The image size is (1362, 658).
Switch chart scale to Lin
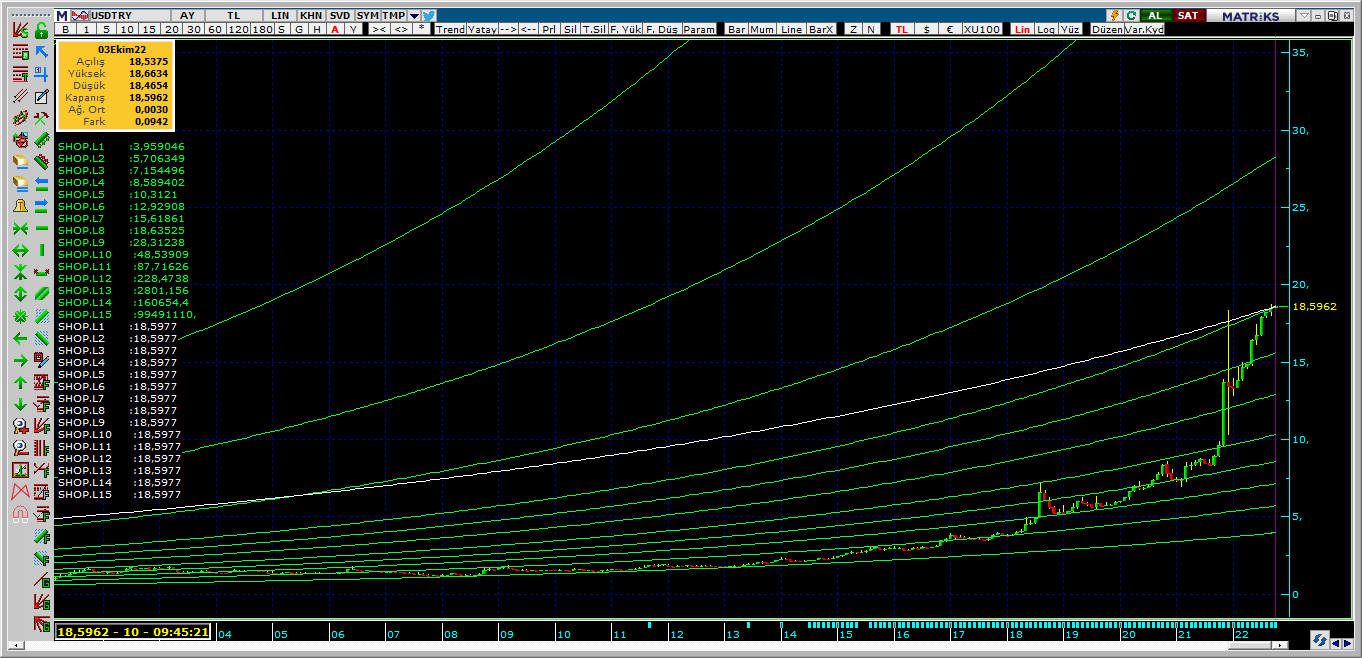coord(1022,30)
